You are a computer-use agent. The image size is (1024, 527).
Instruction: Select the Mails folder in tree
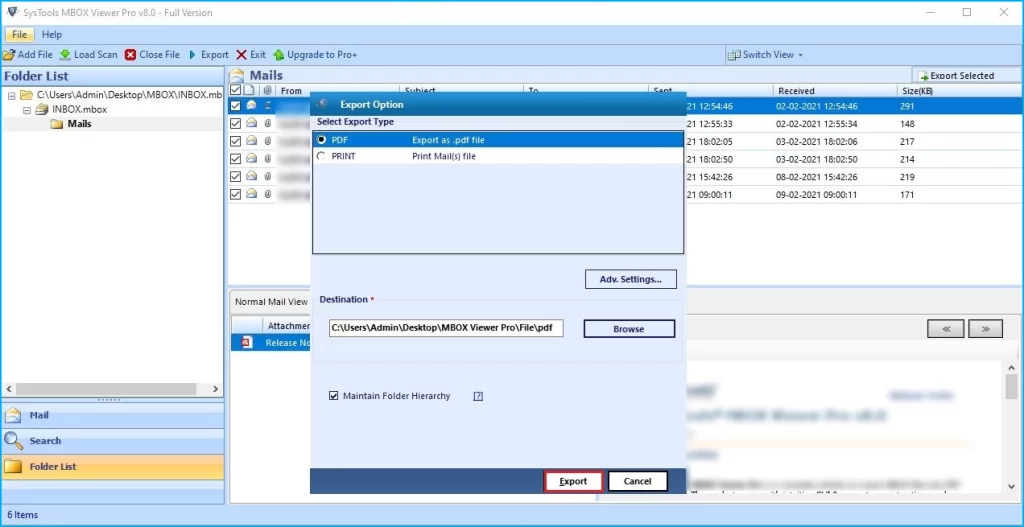(79, 124)
